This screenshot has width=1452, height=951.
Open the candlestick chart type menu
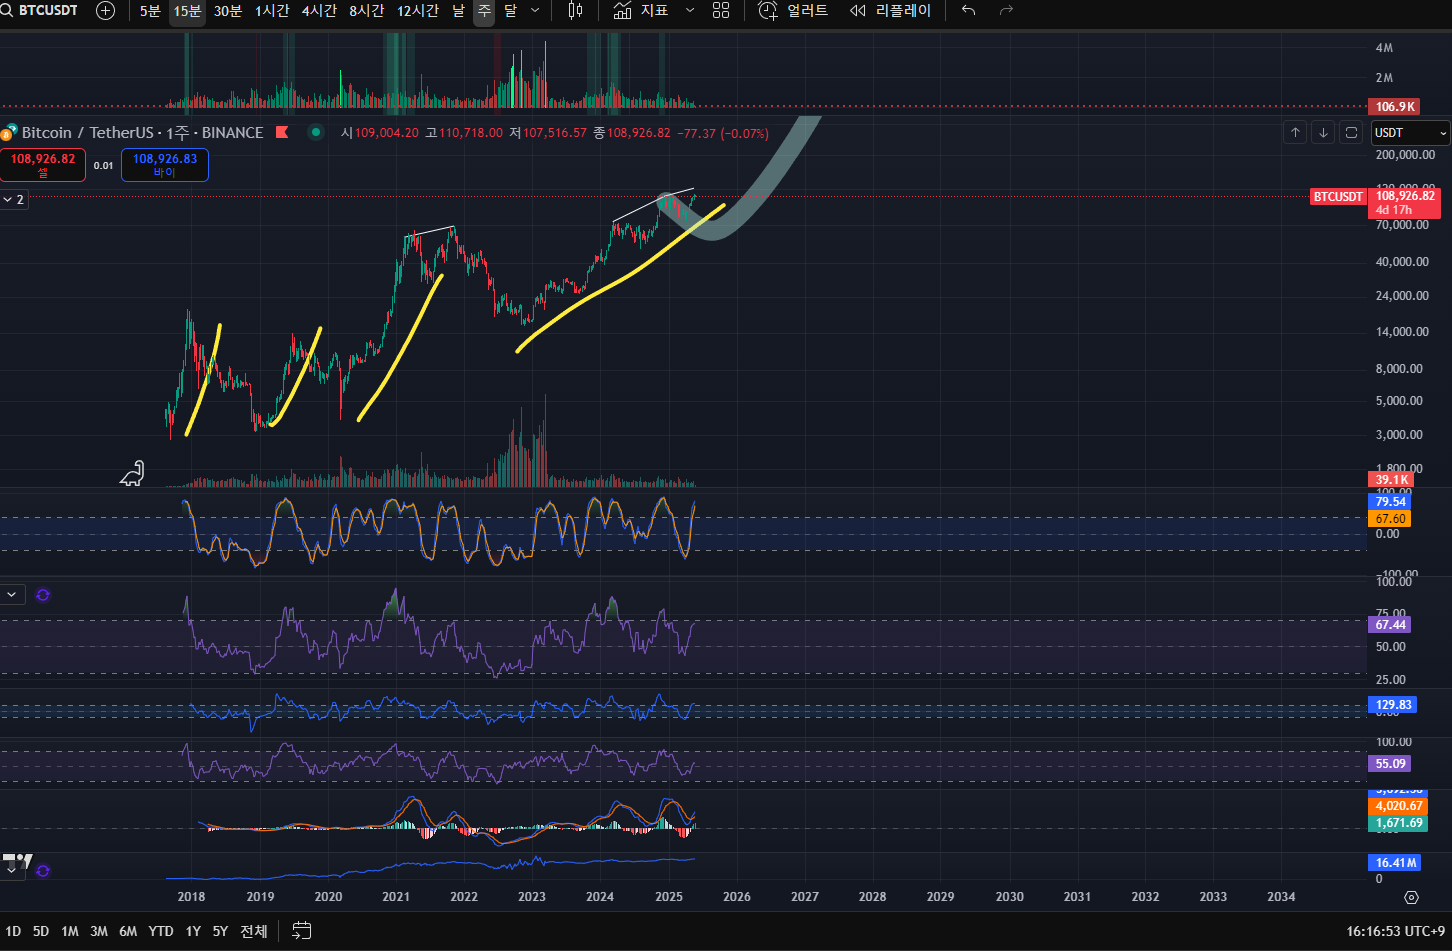click(575, 11)
